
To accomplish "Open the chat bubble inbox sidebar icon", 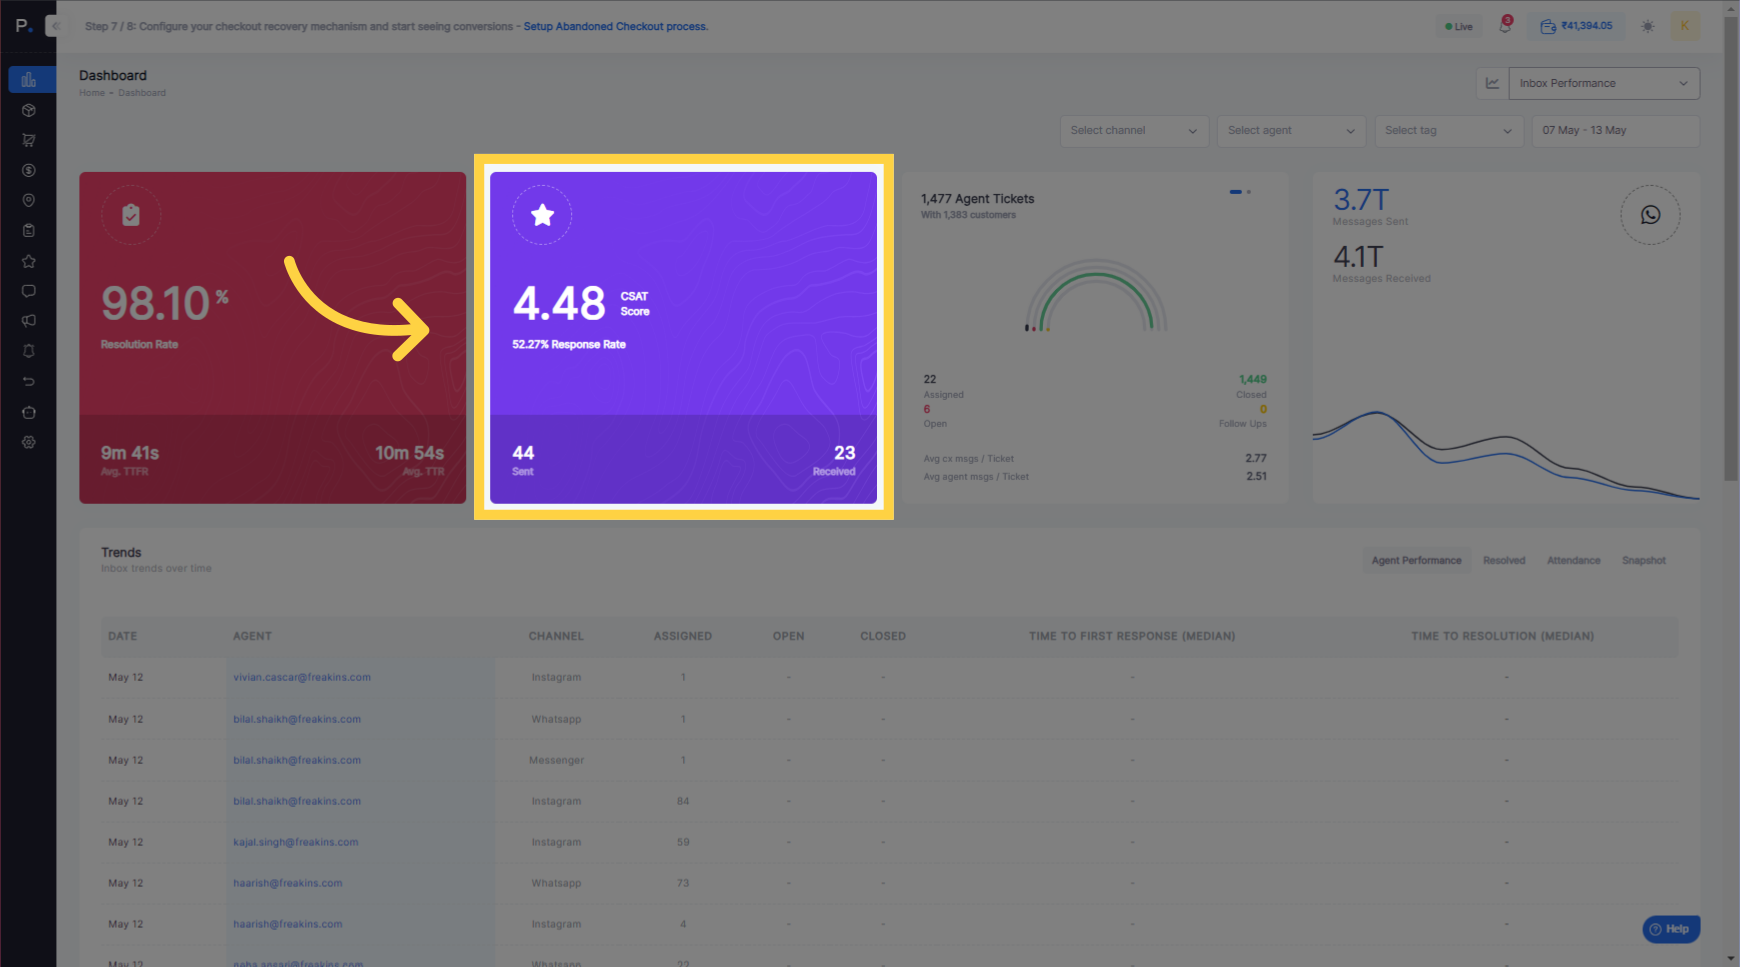I will click(28, 291).
